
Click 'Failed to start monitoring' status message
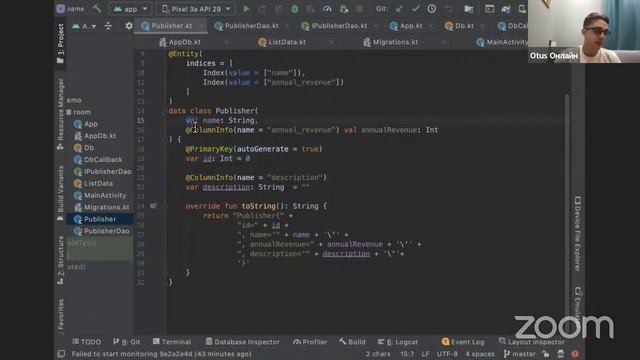coord(162,354)
